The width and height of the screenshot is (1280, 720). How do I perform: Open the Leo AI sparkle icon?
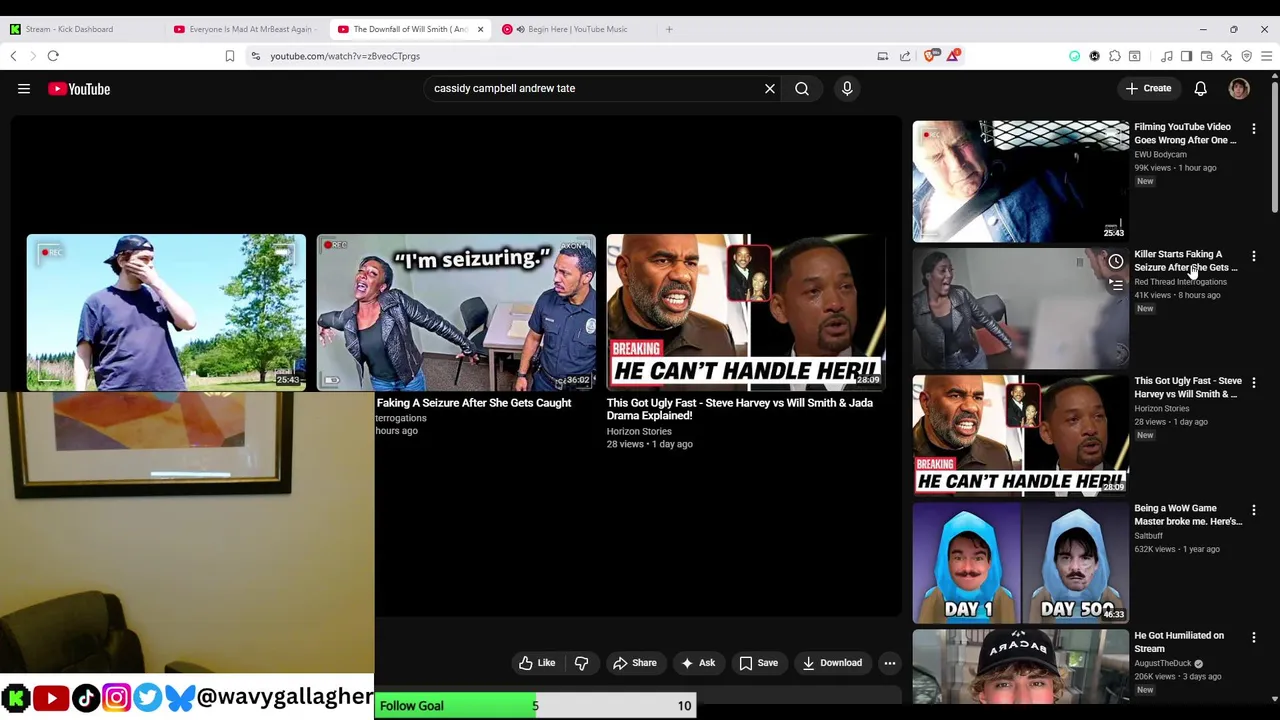coord(1226,56)
